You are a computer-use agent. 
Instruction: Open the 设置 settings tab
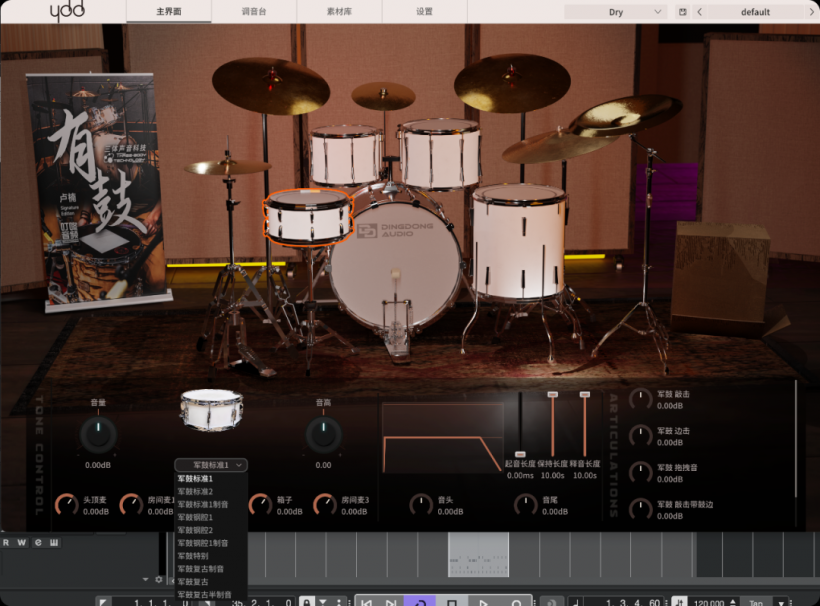pyautogui.click(x=425, y=12)
